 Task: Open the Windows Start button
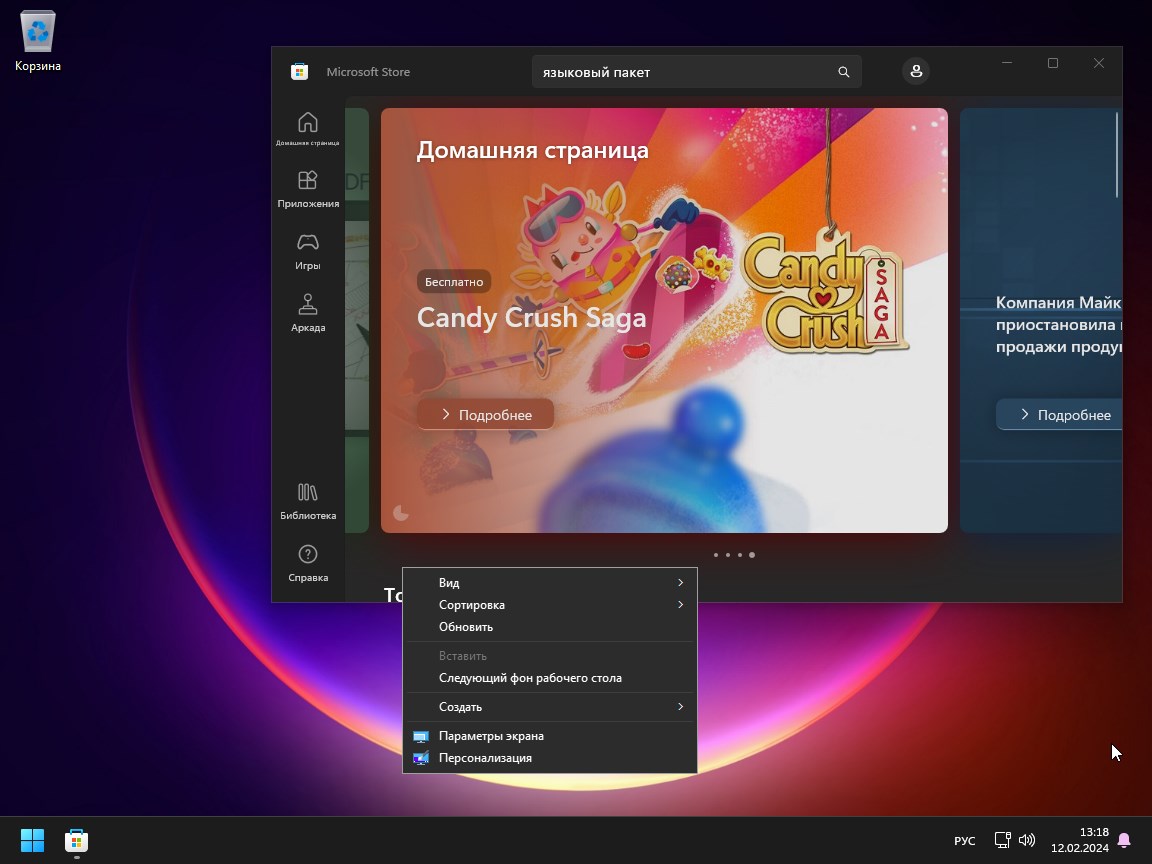32,840
